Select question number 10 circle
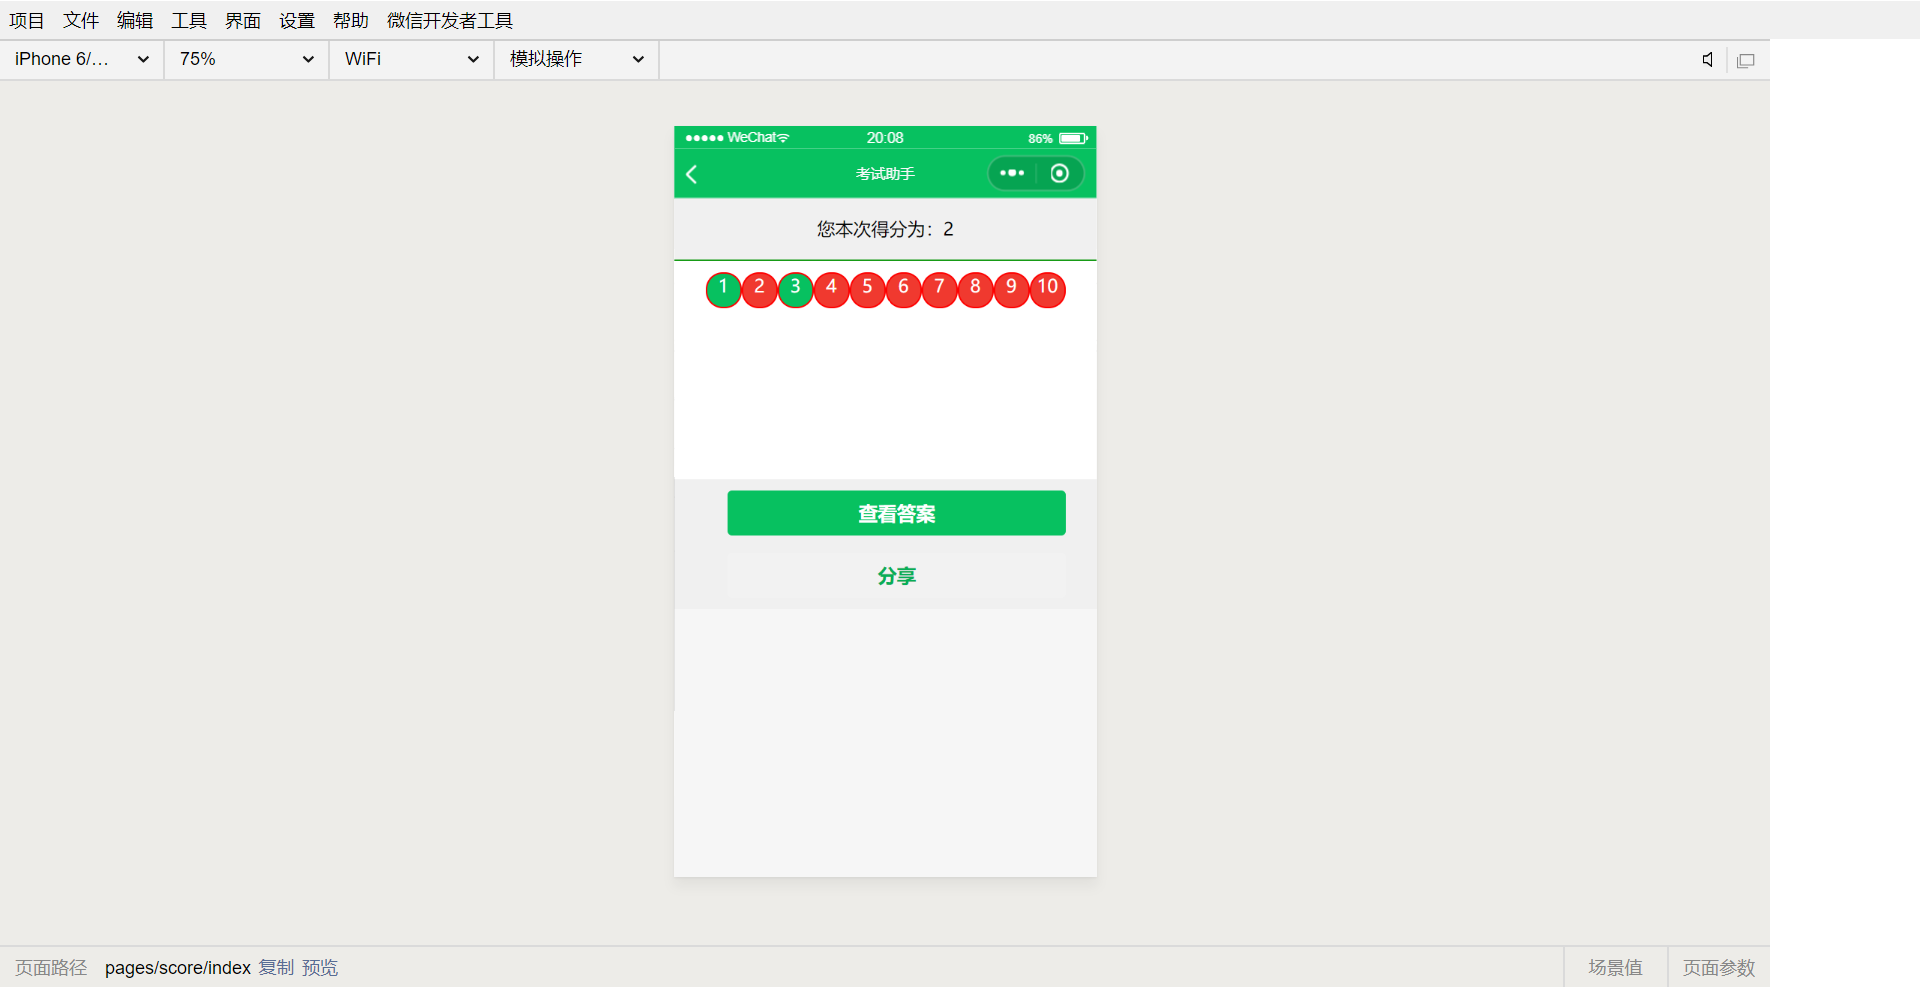1920x987 pixels. coord(1048,289)
